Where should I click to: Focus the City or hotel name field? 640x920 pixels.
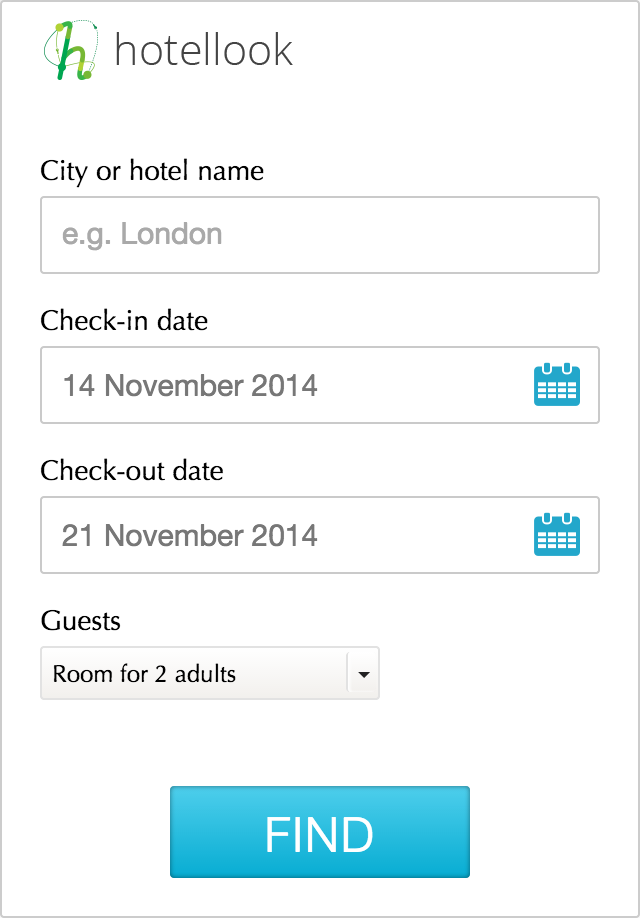[320, 235]
